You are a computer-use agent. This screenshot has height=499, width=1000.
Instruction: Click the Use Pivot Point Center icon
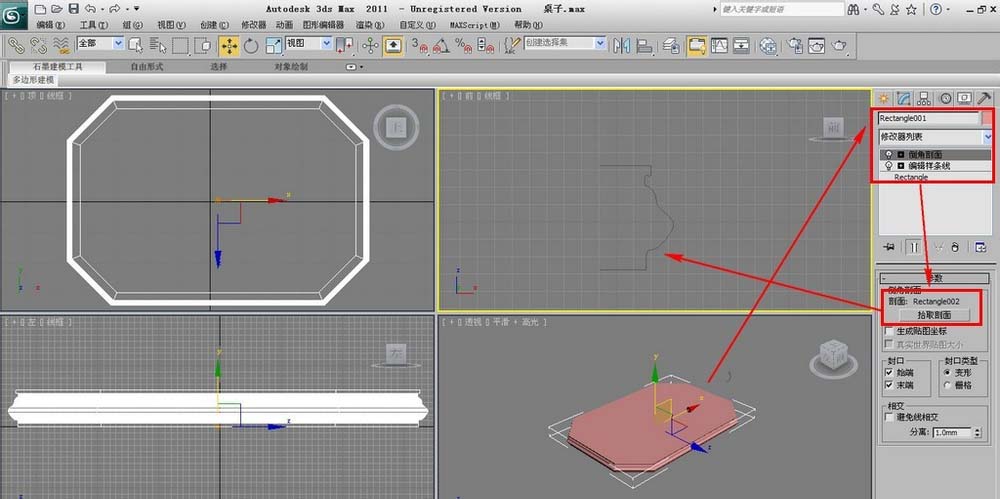[344, 45]
